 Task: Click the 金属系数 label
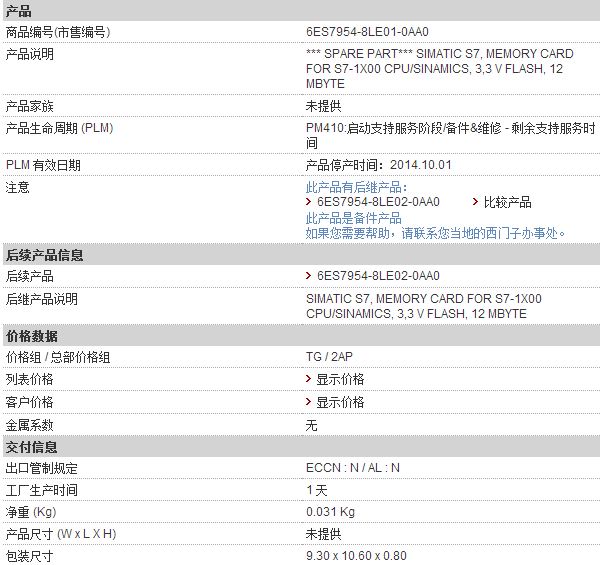pyautogui.click(x=29, y=425)
